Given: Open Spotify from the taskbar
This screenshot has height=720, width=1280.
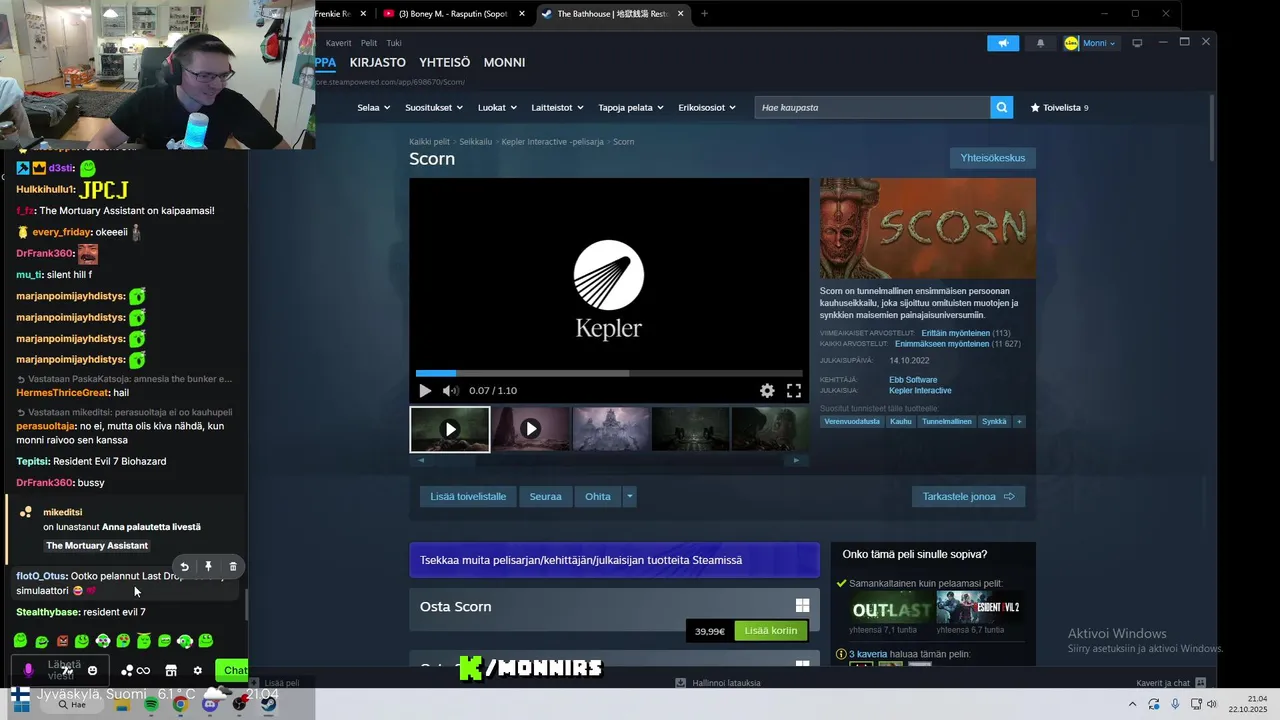Looking at the screenshot, I should pyautogui.click(x=151, y=704).
